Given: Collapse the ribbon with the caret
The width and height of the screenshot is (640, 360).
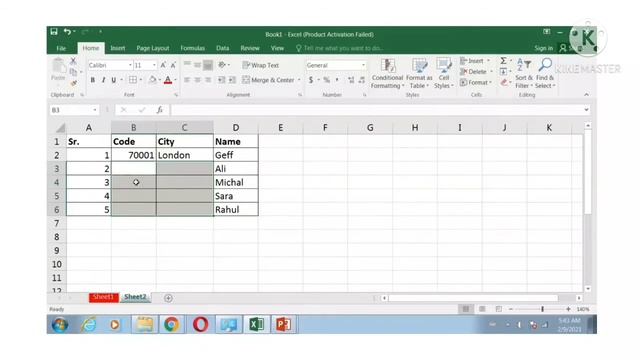Looking at the screenshot, I should 586,95.
